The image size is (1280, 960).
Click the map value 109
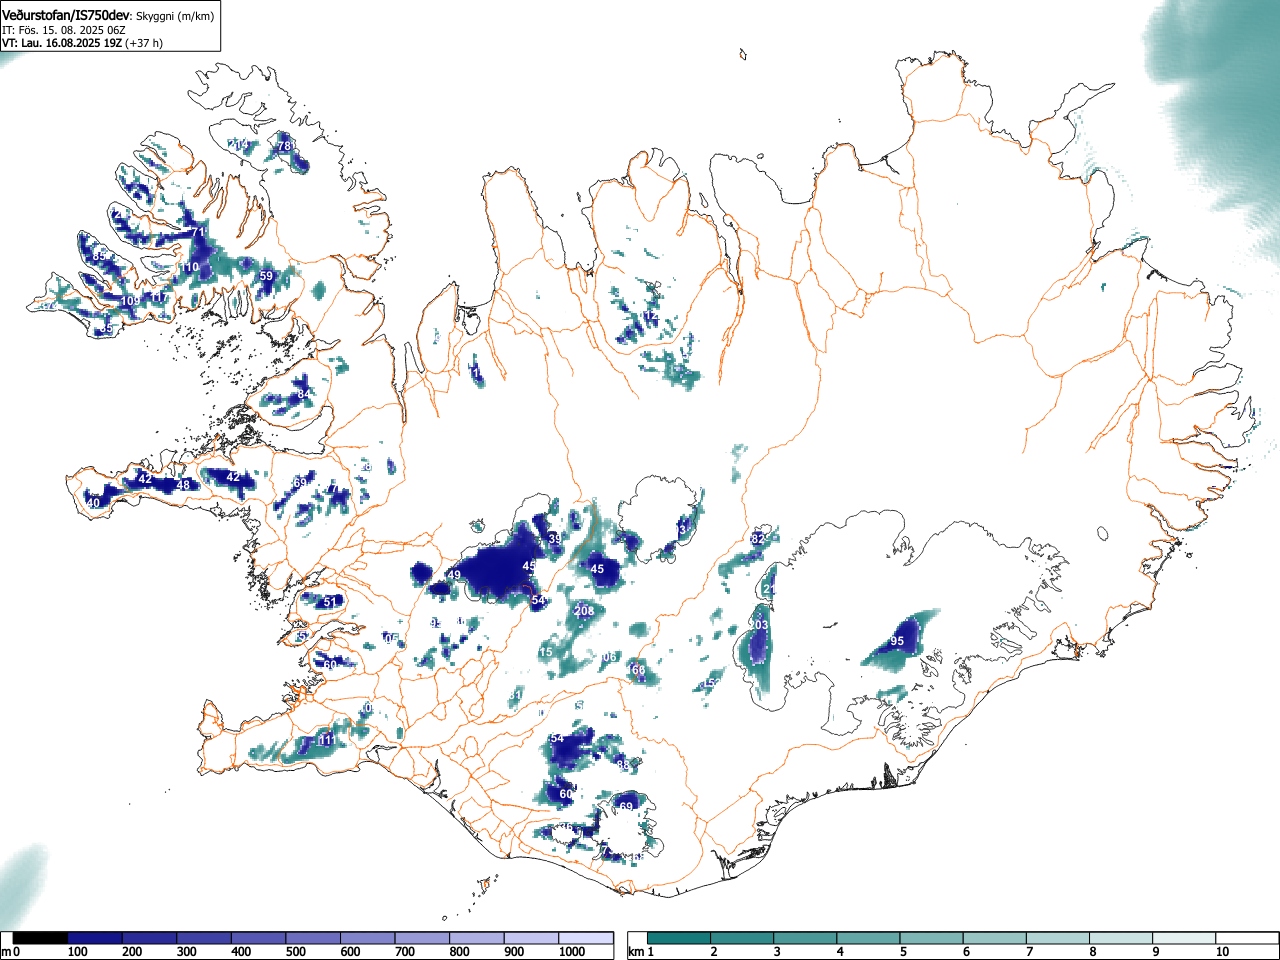point(130,301)
